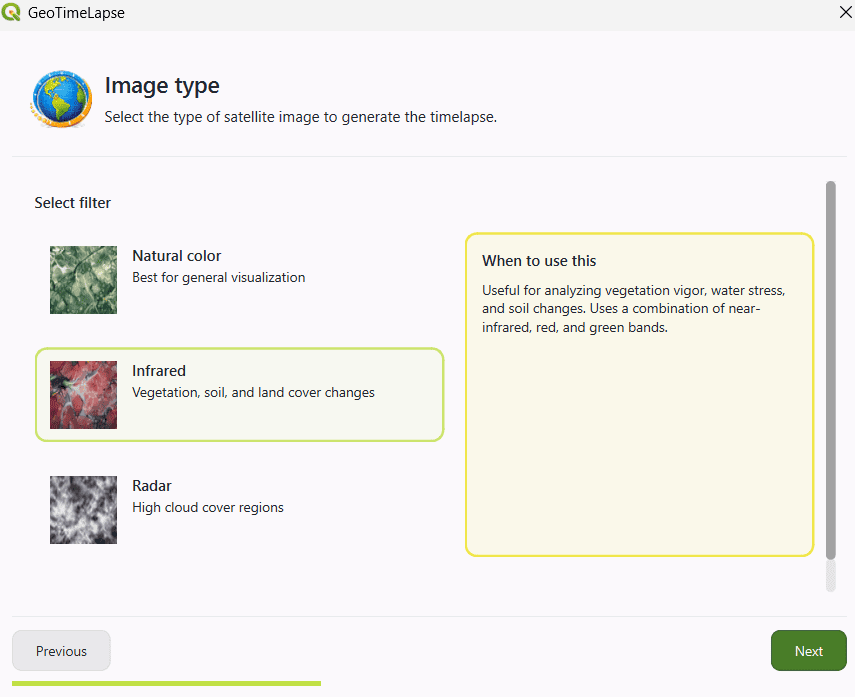
Task: Click the GeoTimeLapse globe icon
Action: (61, 99)
